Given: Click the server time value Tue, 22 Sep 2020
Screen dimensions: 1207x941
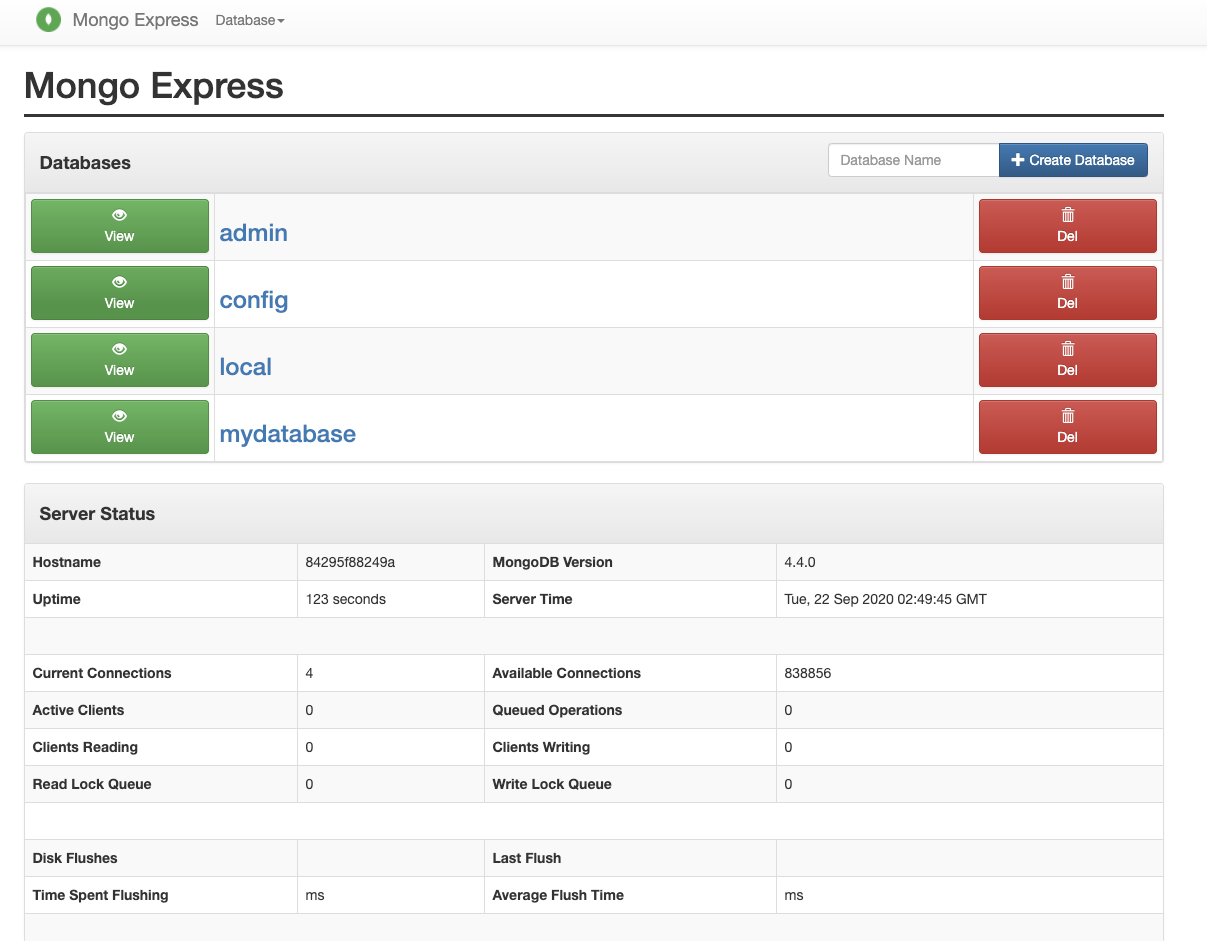Looking at the screenshot, I should (886, 599).
